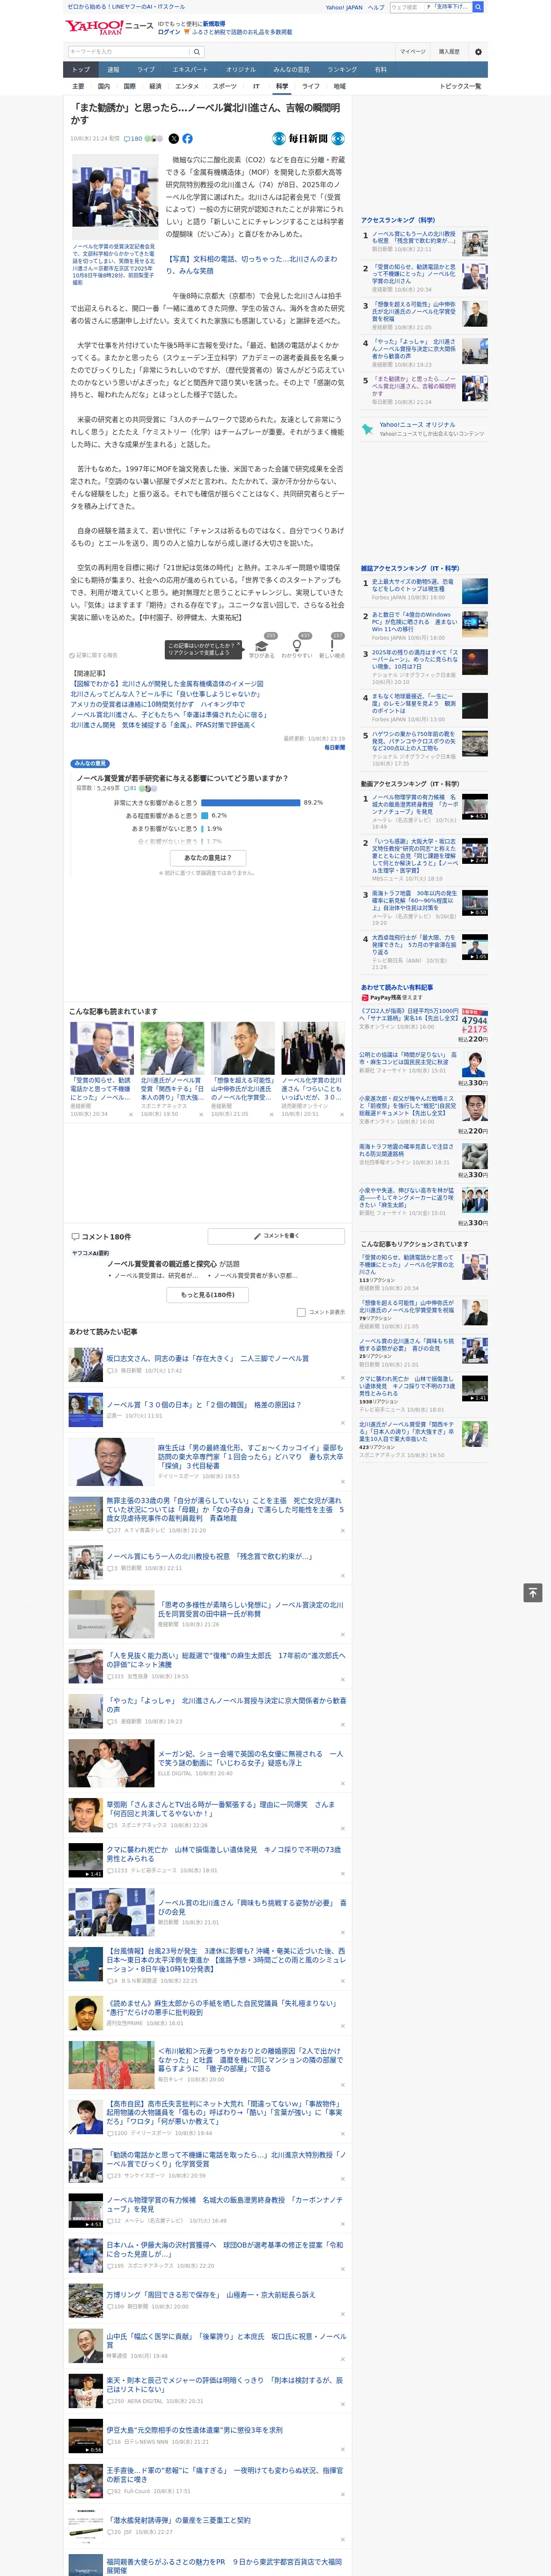This screenshot has width=551, height=2576.
Task: Click Yahoo!ニュース オリジナル bird icon
Action: (x=369, y=428)
